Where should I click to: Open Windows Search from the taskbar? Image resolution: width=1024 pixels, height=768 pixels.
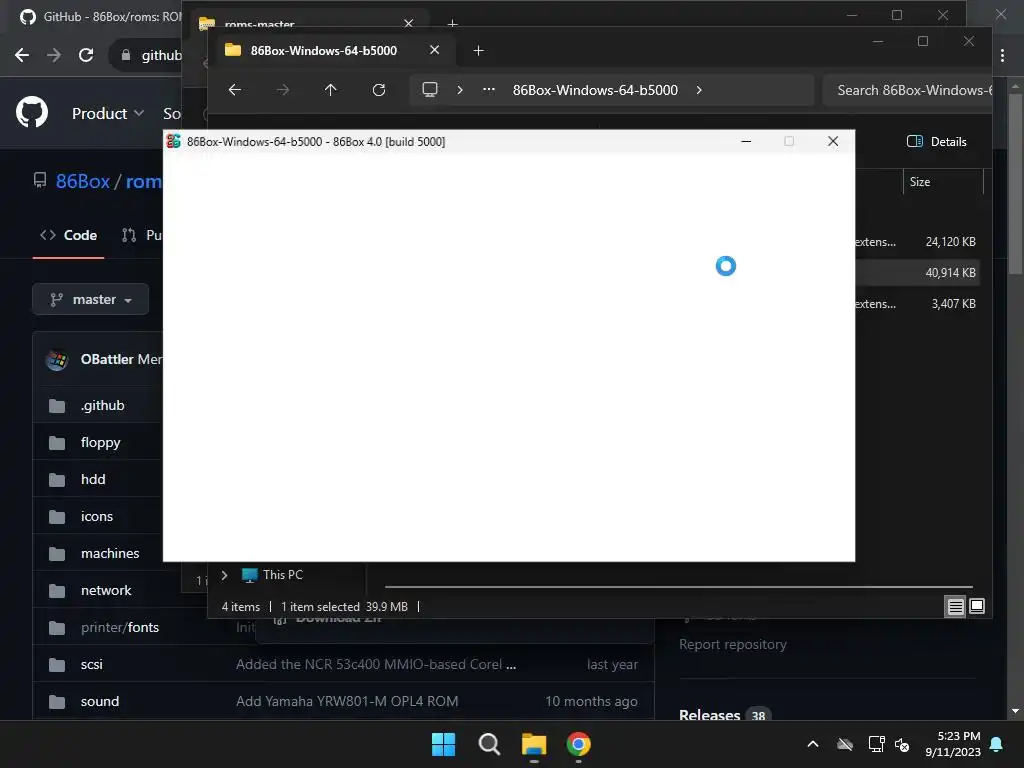click(x=488, y=744)
